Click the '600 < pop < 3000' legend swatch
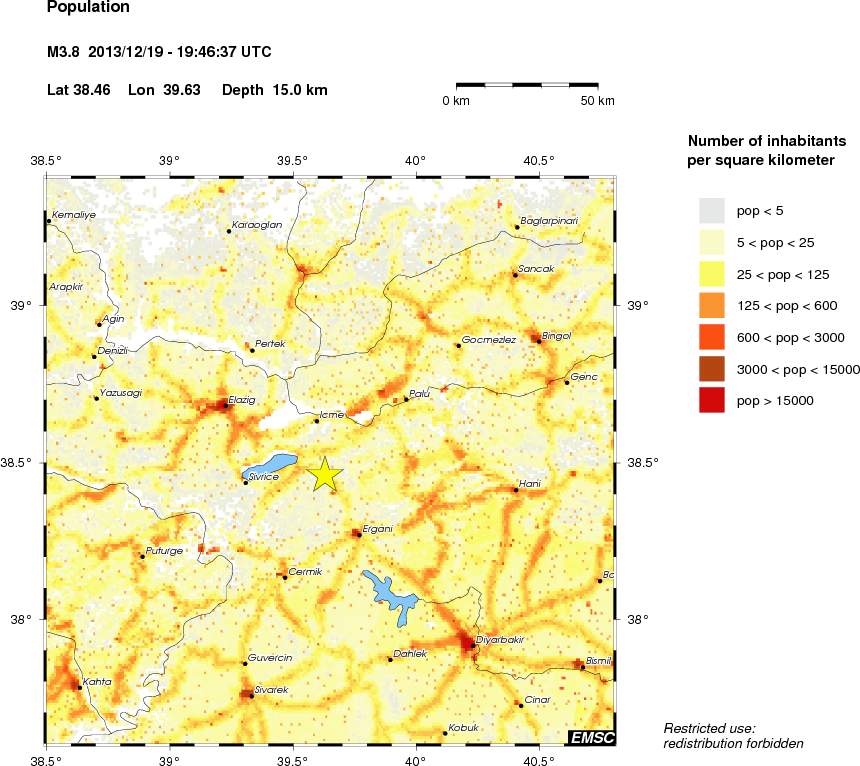This screenshot has width=860, height=766. (x=711, y=337)
